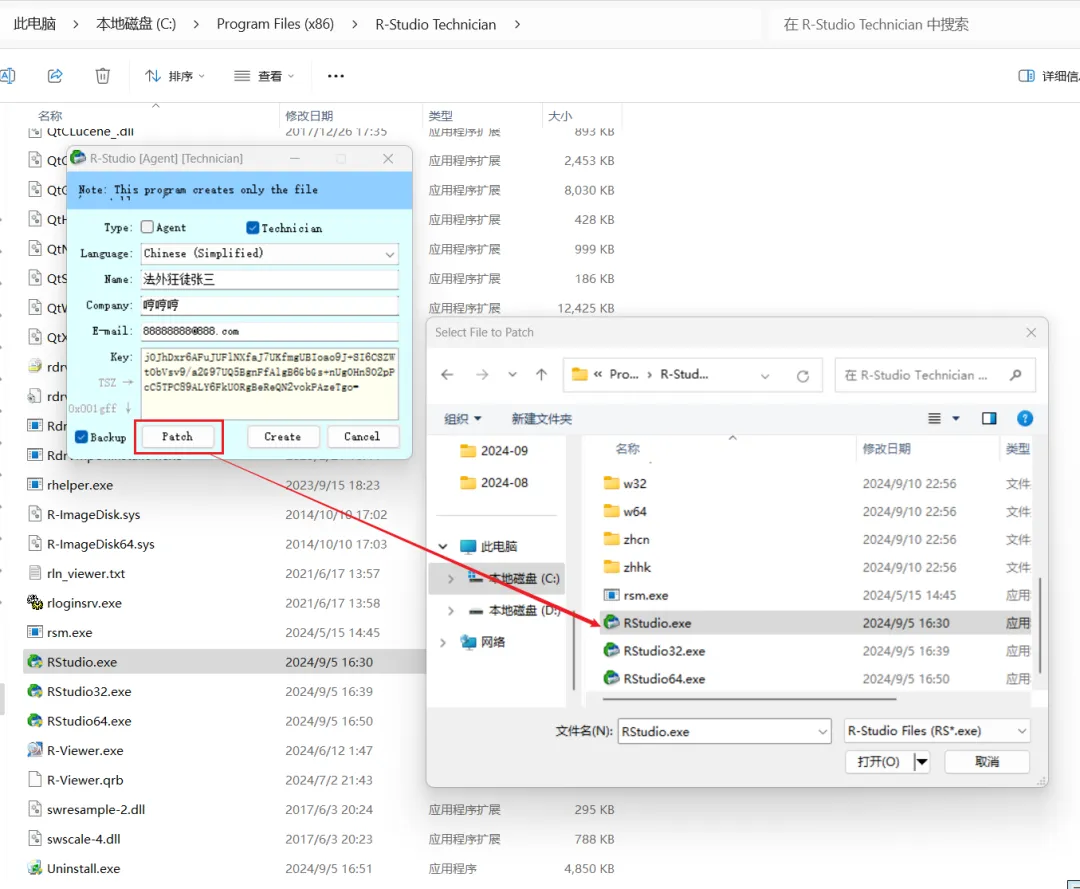Click the Patch button
This screenshot has width=1080, height=889.
pyautogui.click(x=178, y=436)
